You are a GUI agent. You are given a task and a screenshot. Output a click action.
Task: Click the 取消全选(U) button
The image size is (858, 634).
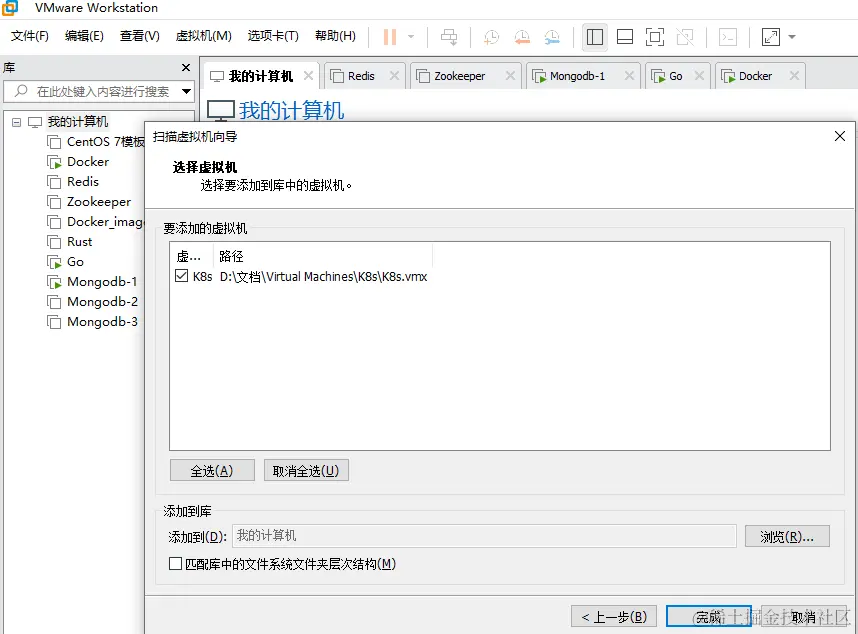click(x=306, y=470)
